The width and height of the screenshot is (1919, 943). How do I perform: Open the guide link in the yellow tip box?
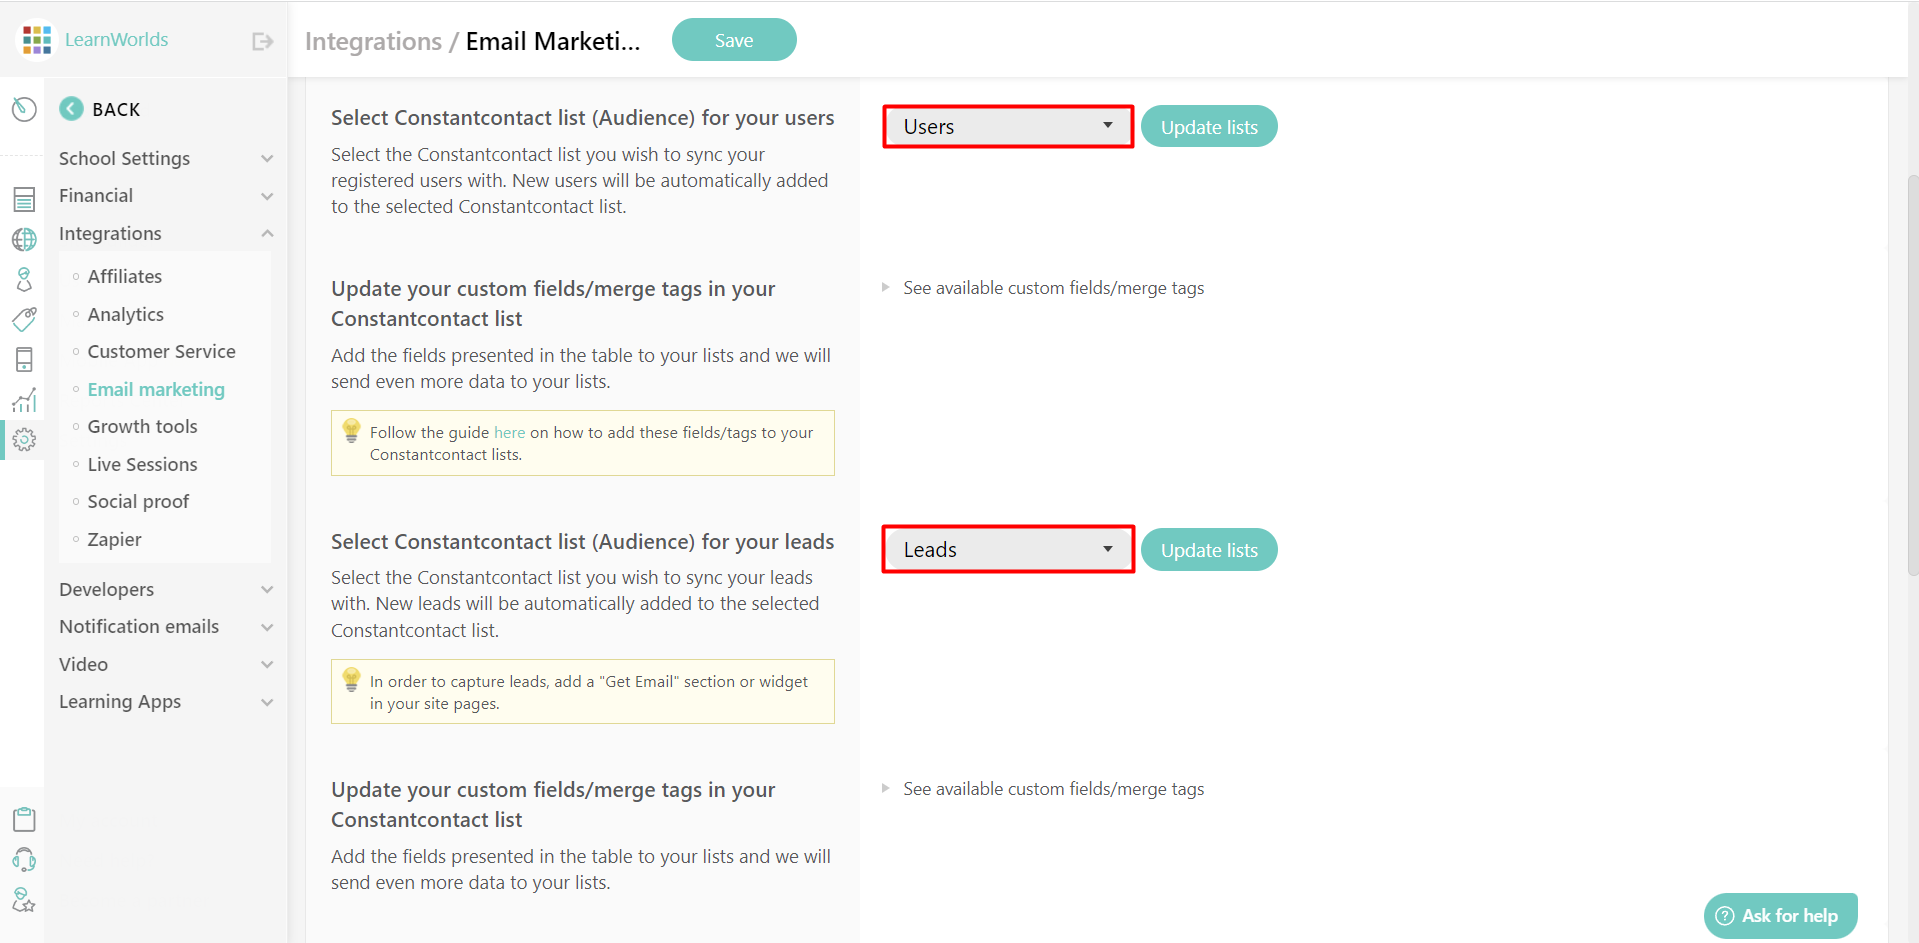(509, 432)
